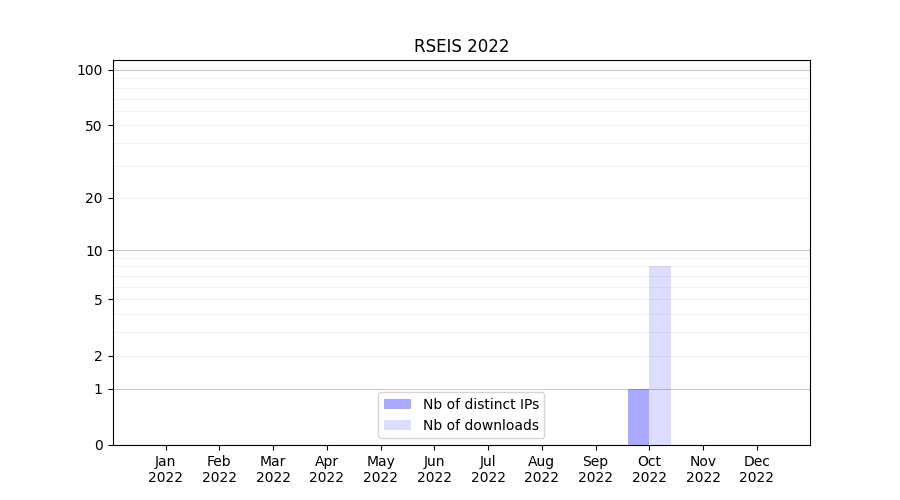The image size is (900, 500).
Task: Select the 10 tick on the y-axis
Action: coord(93,251)
